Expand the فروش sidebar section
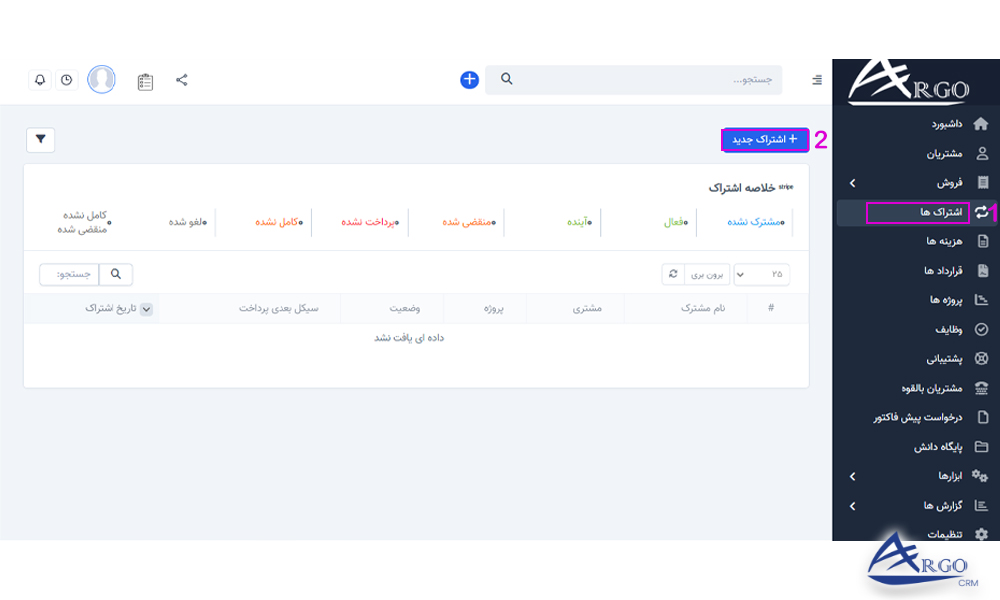The height and width of the screenshot is (600, 1000). pyautogui.click(x=944, y=183)
